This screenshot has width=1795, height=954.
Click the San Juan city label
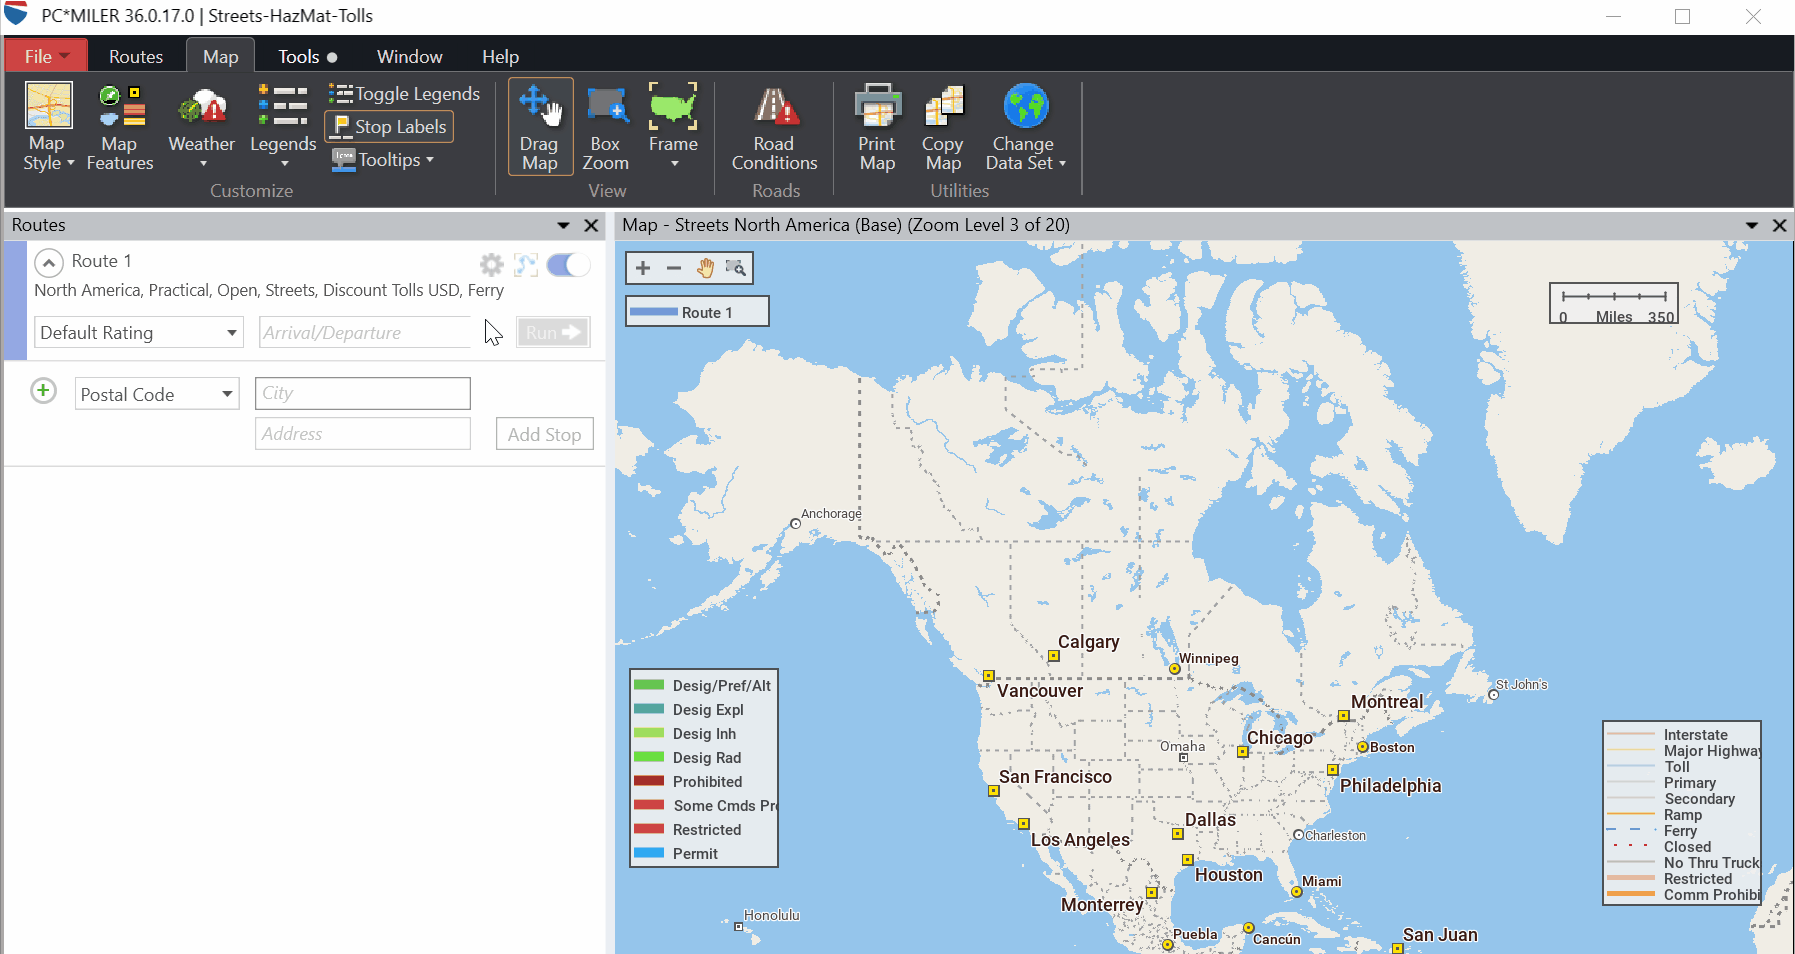(1440, 935)
